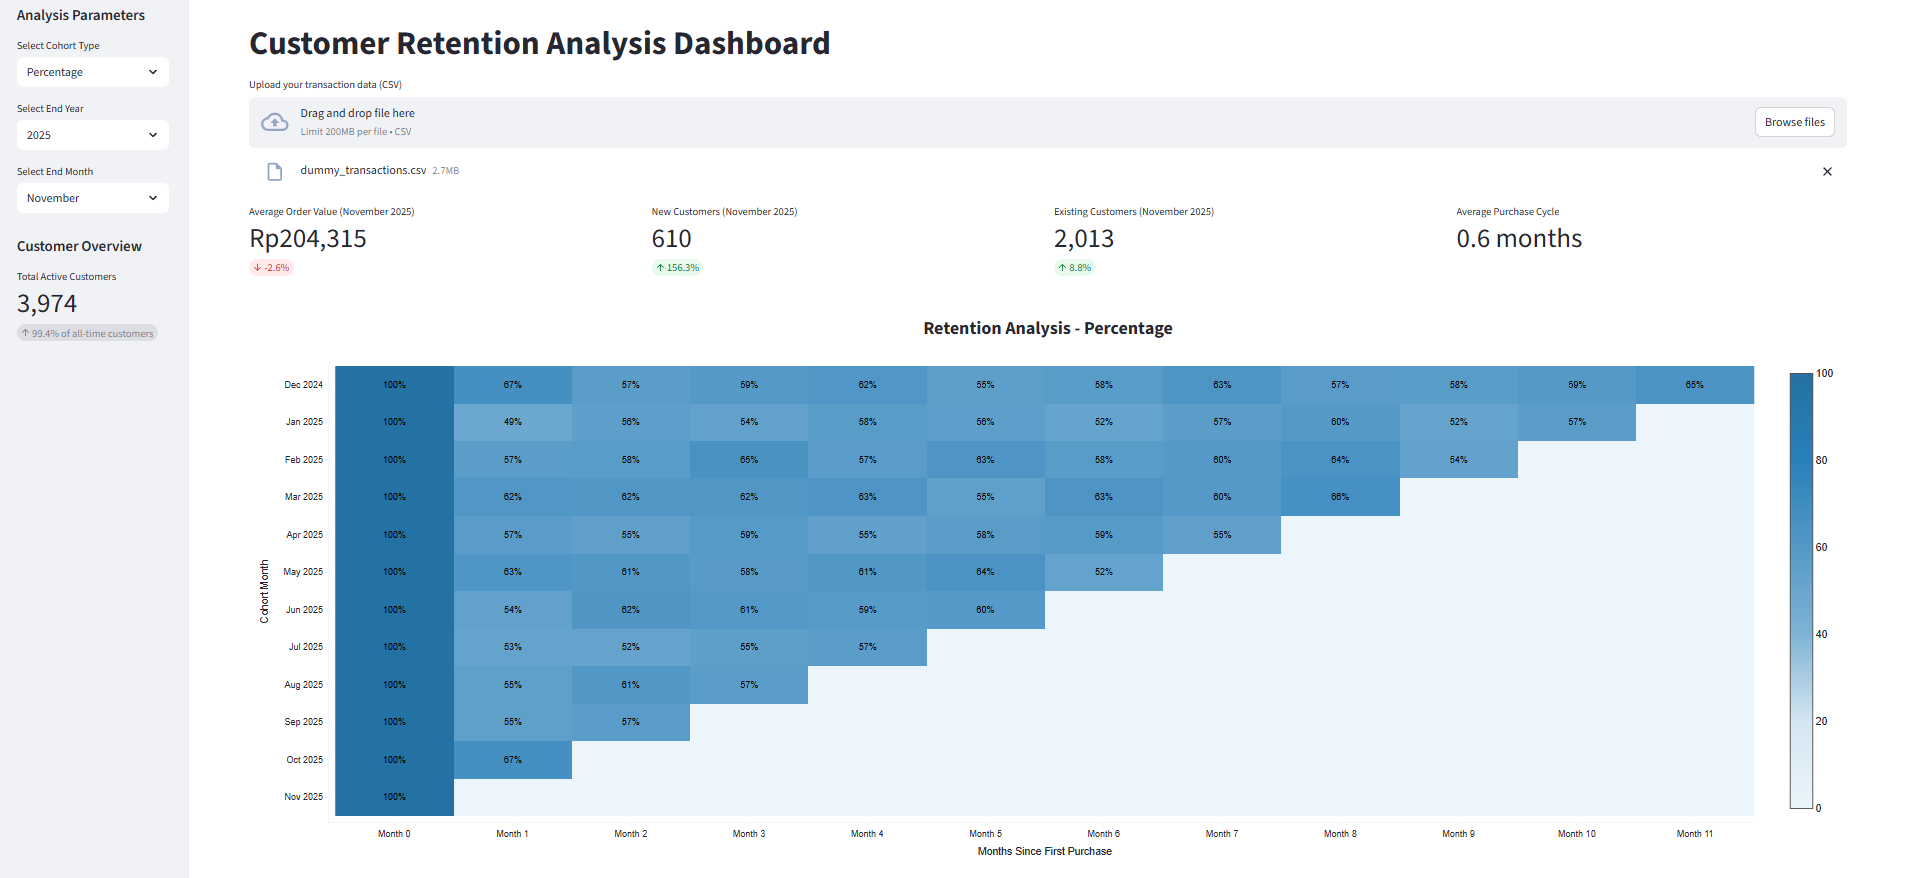Click the 99.4% of all-time customers badge

pyautogui.click(x=88, y=334)
